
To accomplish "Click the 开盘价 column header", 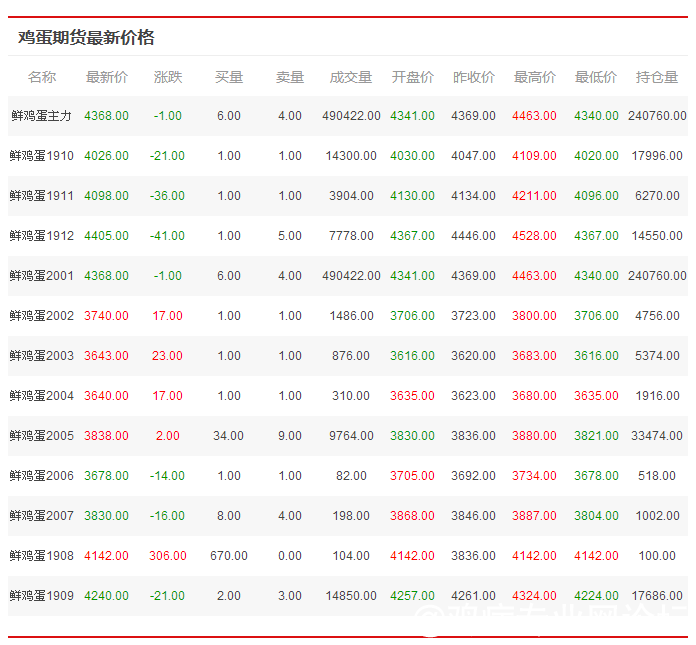I will pyautogui.click(x=412, y=77).
